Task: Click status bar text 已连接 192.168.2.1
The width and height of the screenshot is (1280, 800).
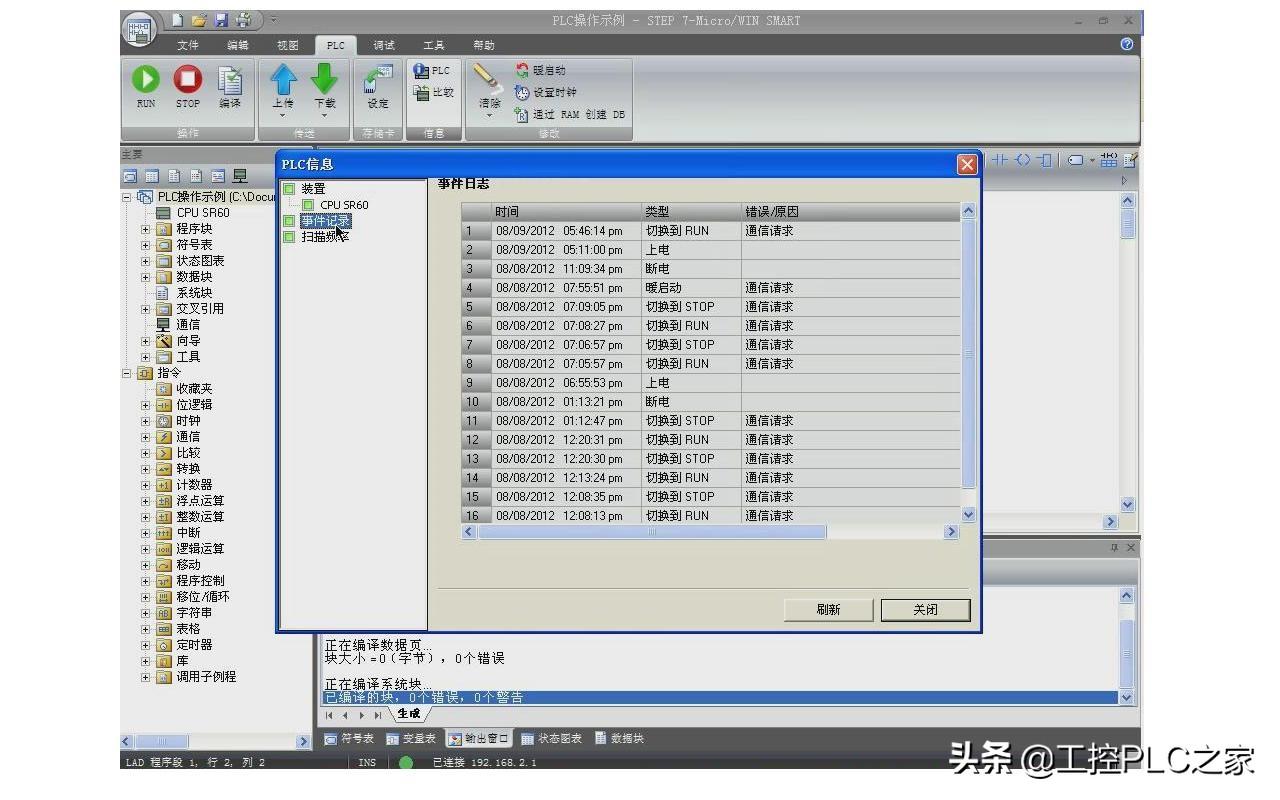Action: [484, 762]
